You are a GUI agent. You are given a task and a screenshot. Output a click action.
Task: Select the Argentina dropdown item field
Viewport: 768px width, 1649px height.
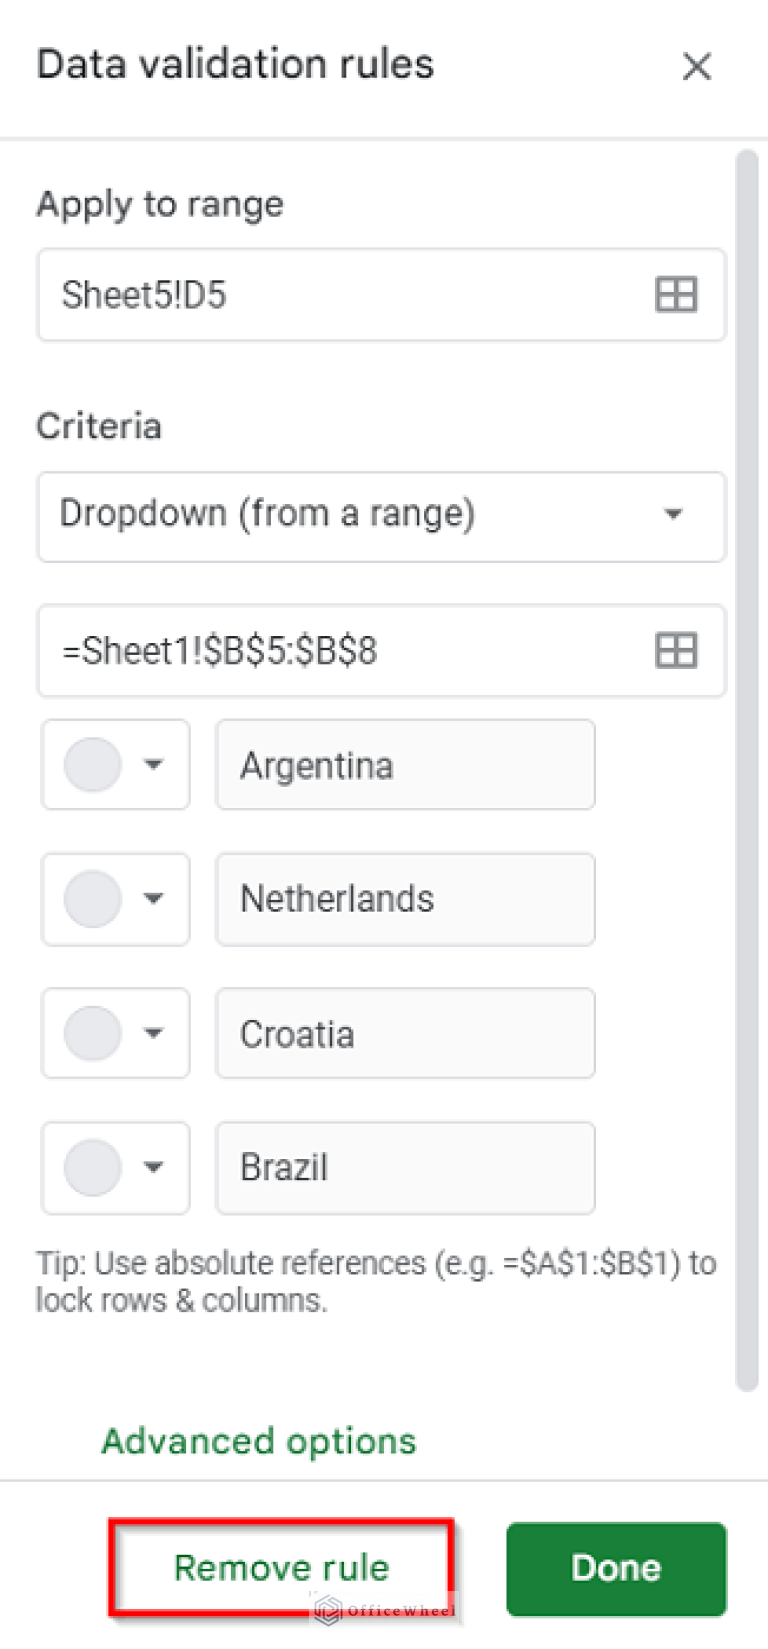tap(404, 764)
